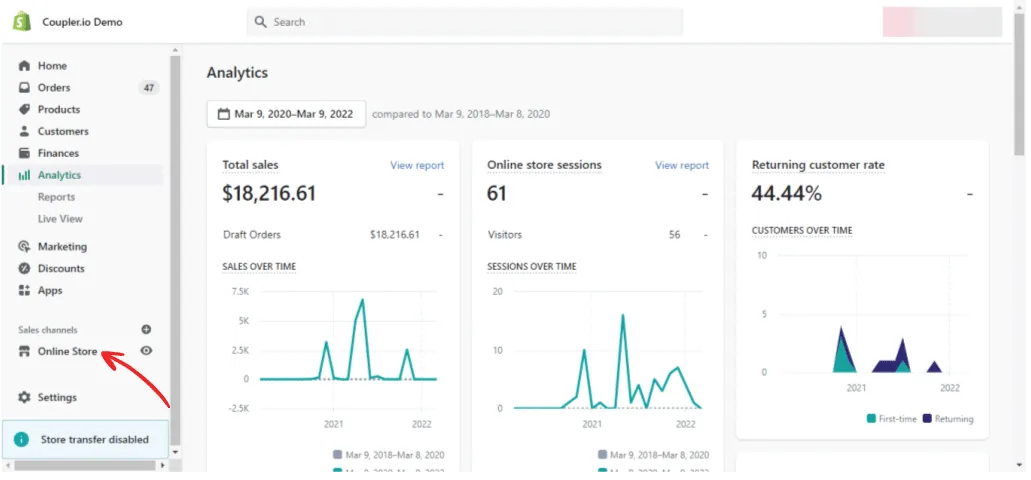The image size is (1031, 480).
Task: Click the SALES OVER TIME label
Action: 259,266
